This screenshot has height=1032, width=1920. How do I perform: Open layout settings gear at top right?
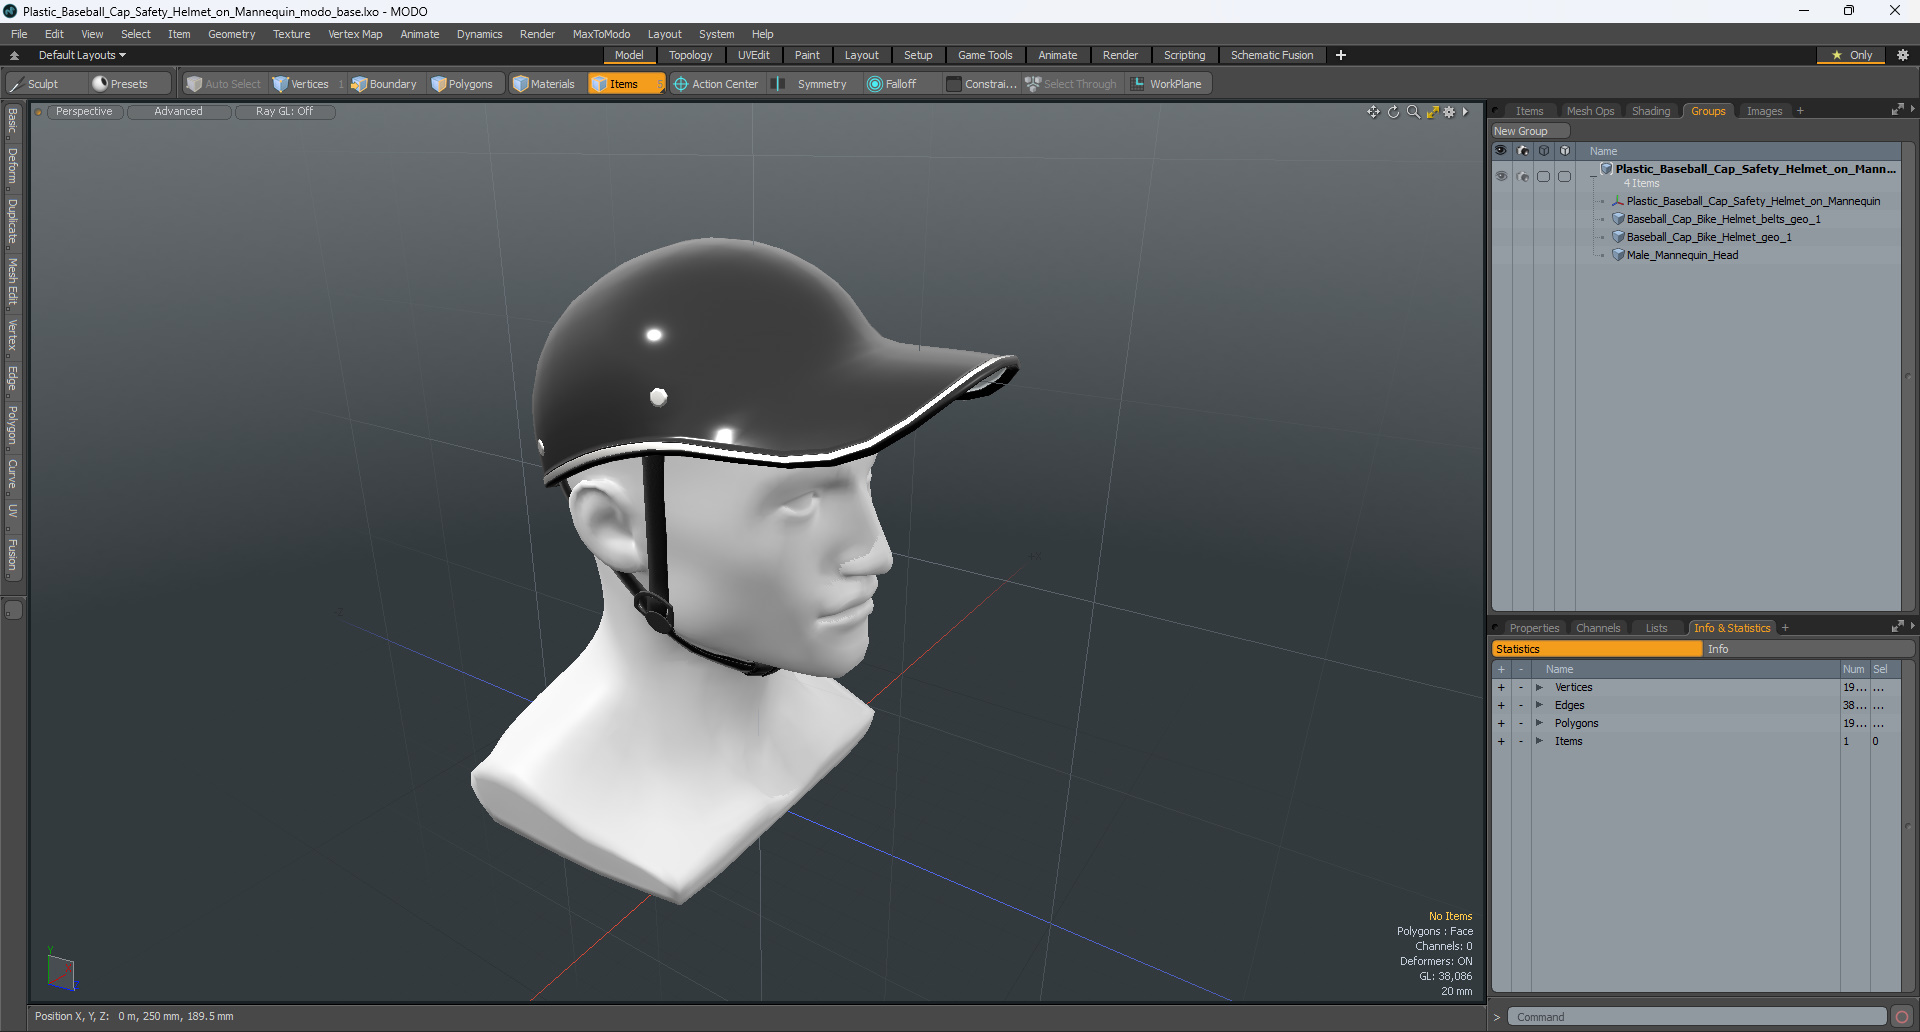point(1903,55)
